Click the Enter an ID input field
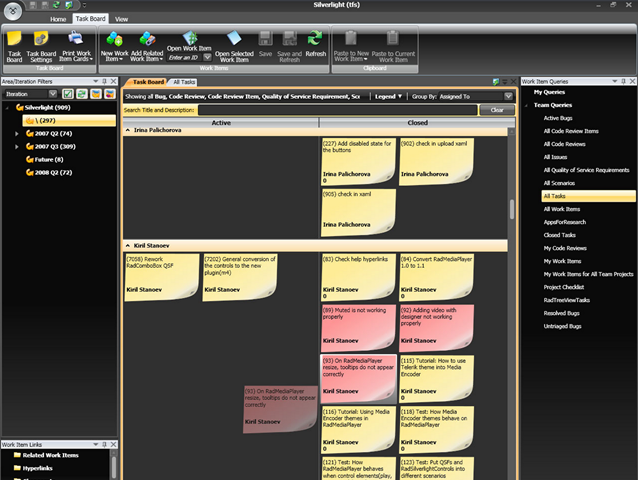Viewport: 638px width, 480px height. point(184,58)
